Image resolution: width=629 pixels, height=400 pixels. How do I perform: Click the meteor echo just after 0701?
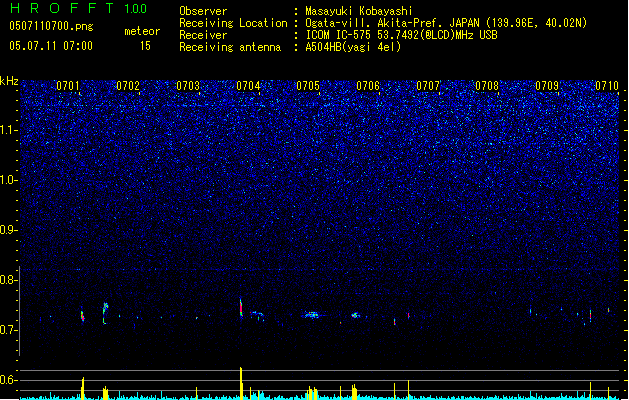click(x=82, y=316)
